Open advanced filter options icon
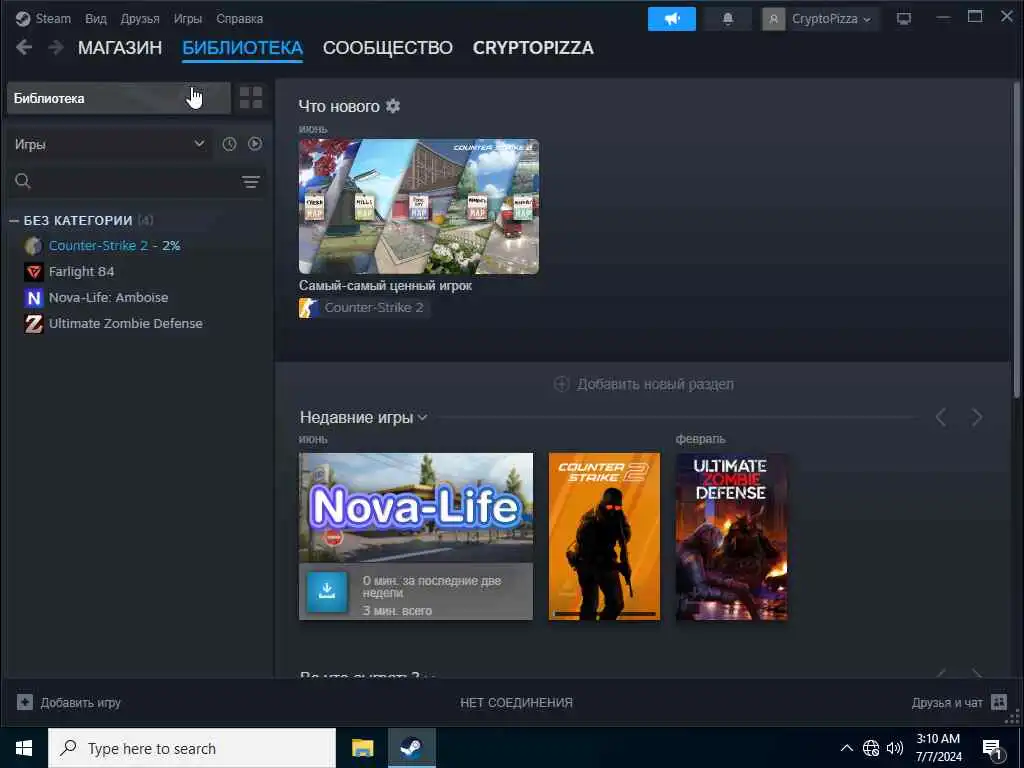Screen dimensions: 1024x768 [x=251, y=182]
